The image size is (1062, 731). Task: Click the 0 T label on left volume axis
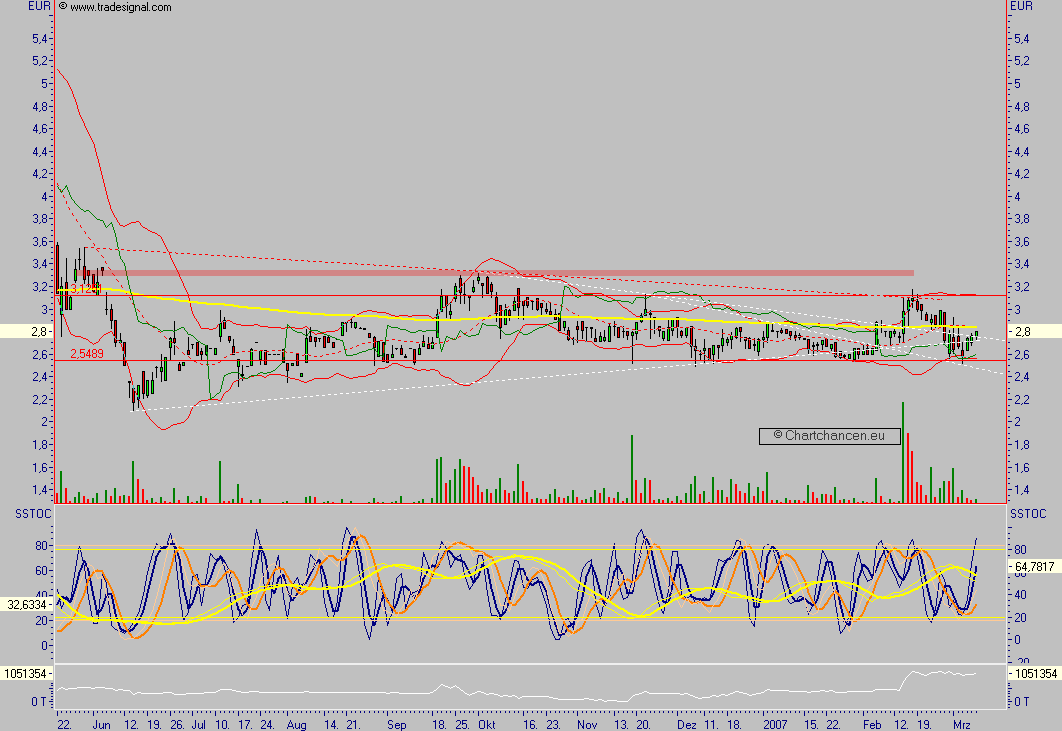pos(39,701)
